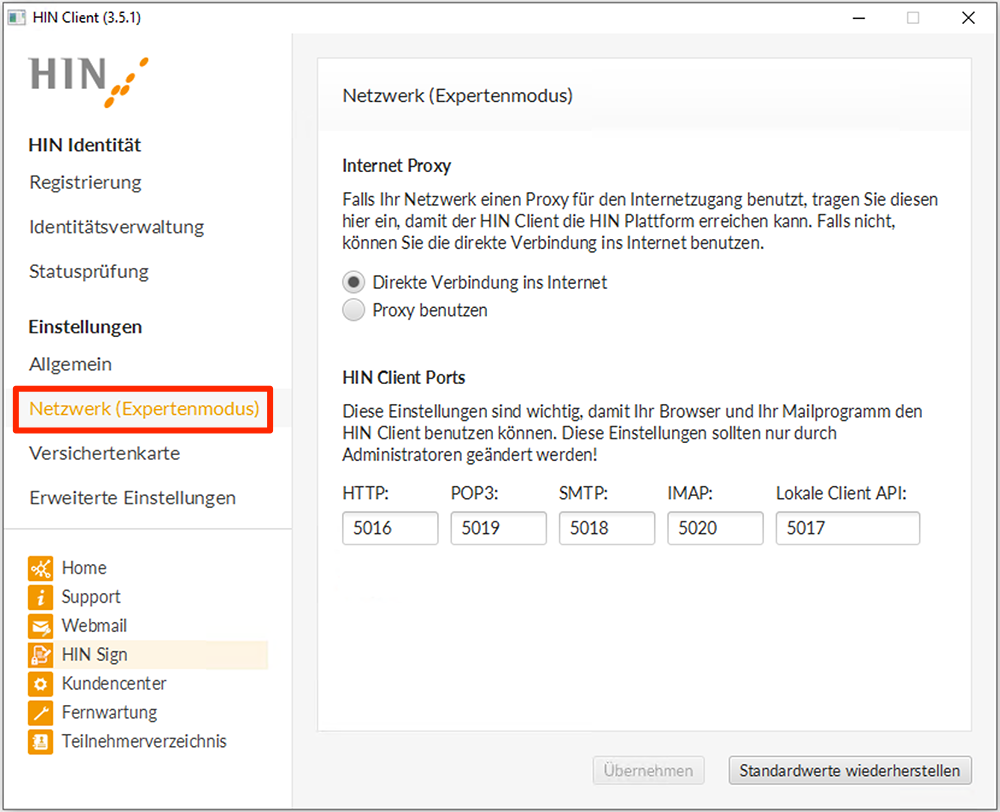Minimize the HIN Client window
This screenshot has height=812, width=1000.
[859, 18]
